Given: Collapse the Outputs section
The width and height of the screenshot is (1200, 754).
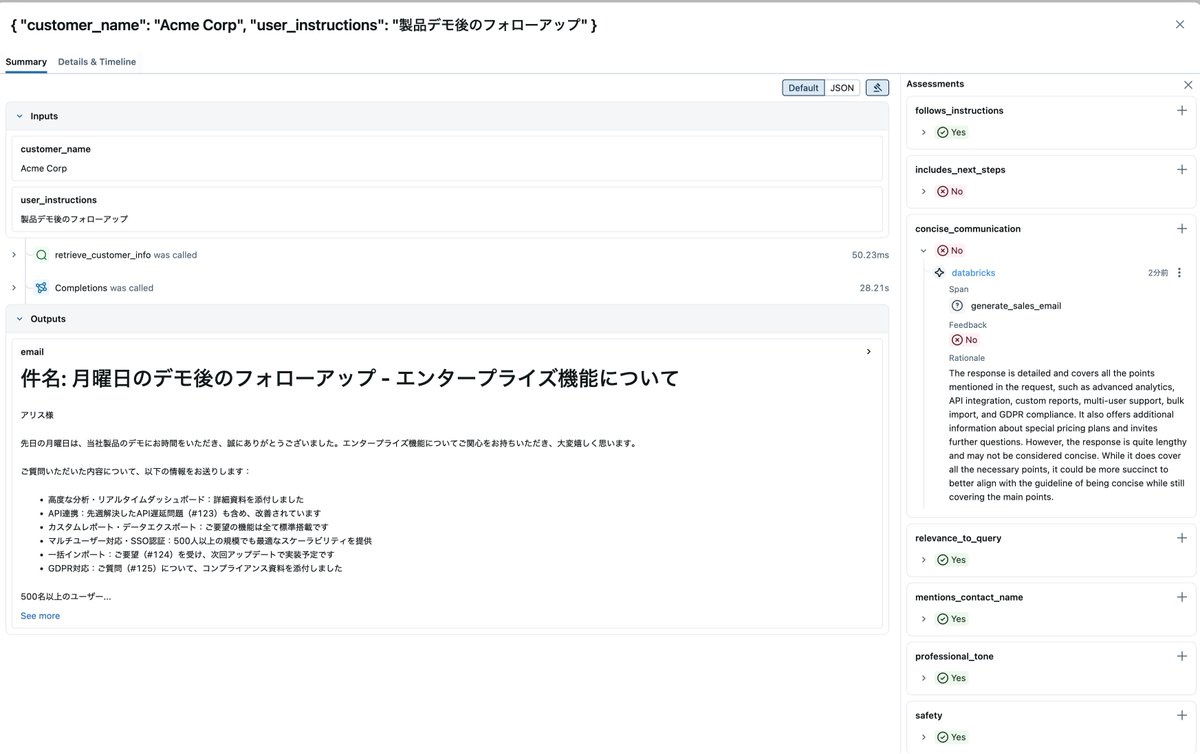Looking at the screenshot, I should 19,319.
